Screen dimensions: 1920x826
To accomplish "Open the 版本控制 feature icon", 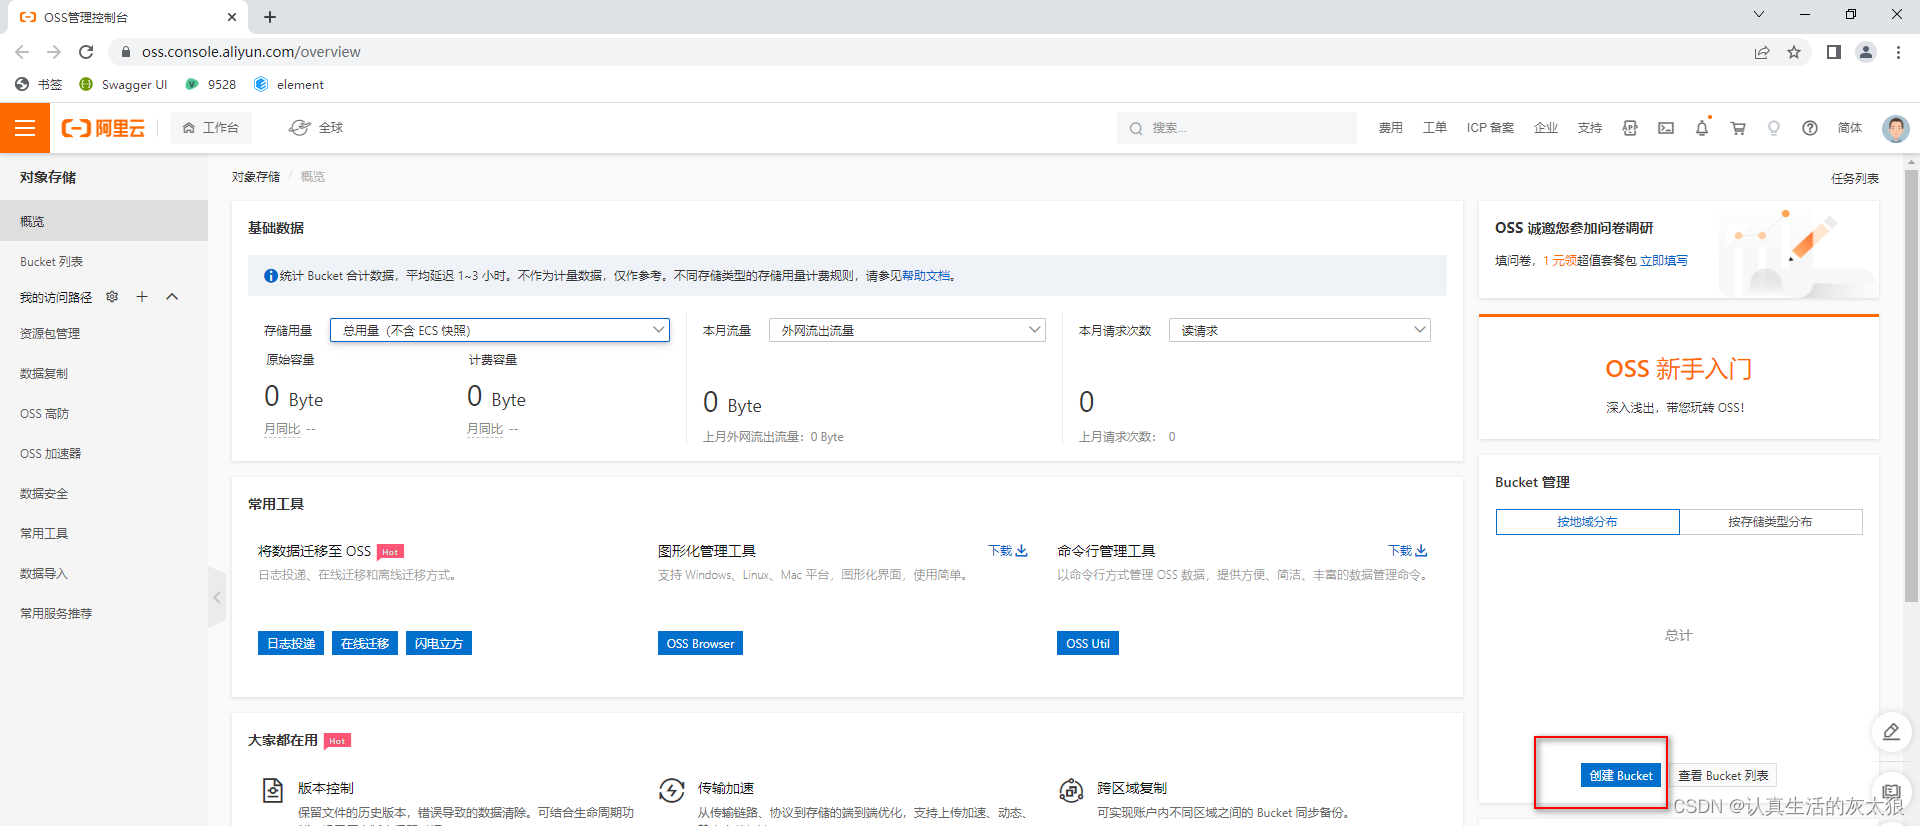I will coord(272,790).
